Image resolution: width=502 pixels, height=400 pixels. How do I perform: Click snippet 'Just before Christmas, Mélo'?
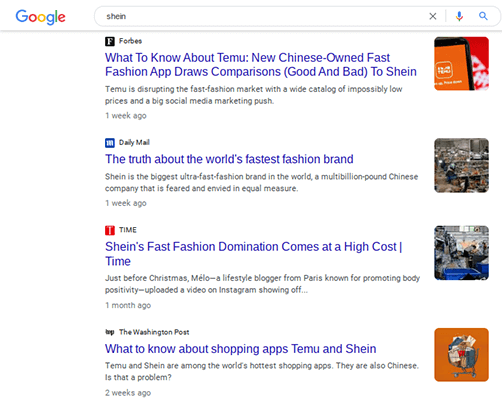point(262,284)
